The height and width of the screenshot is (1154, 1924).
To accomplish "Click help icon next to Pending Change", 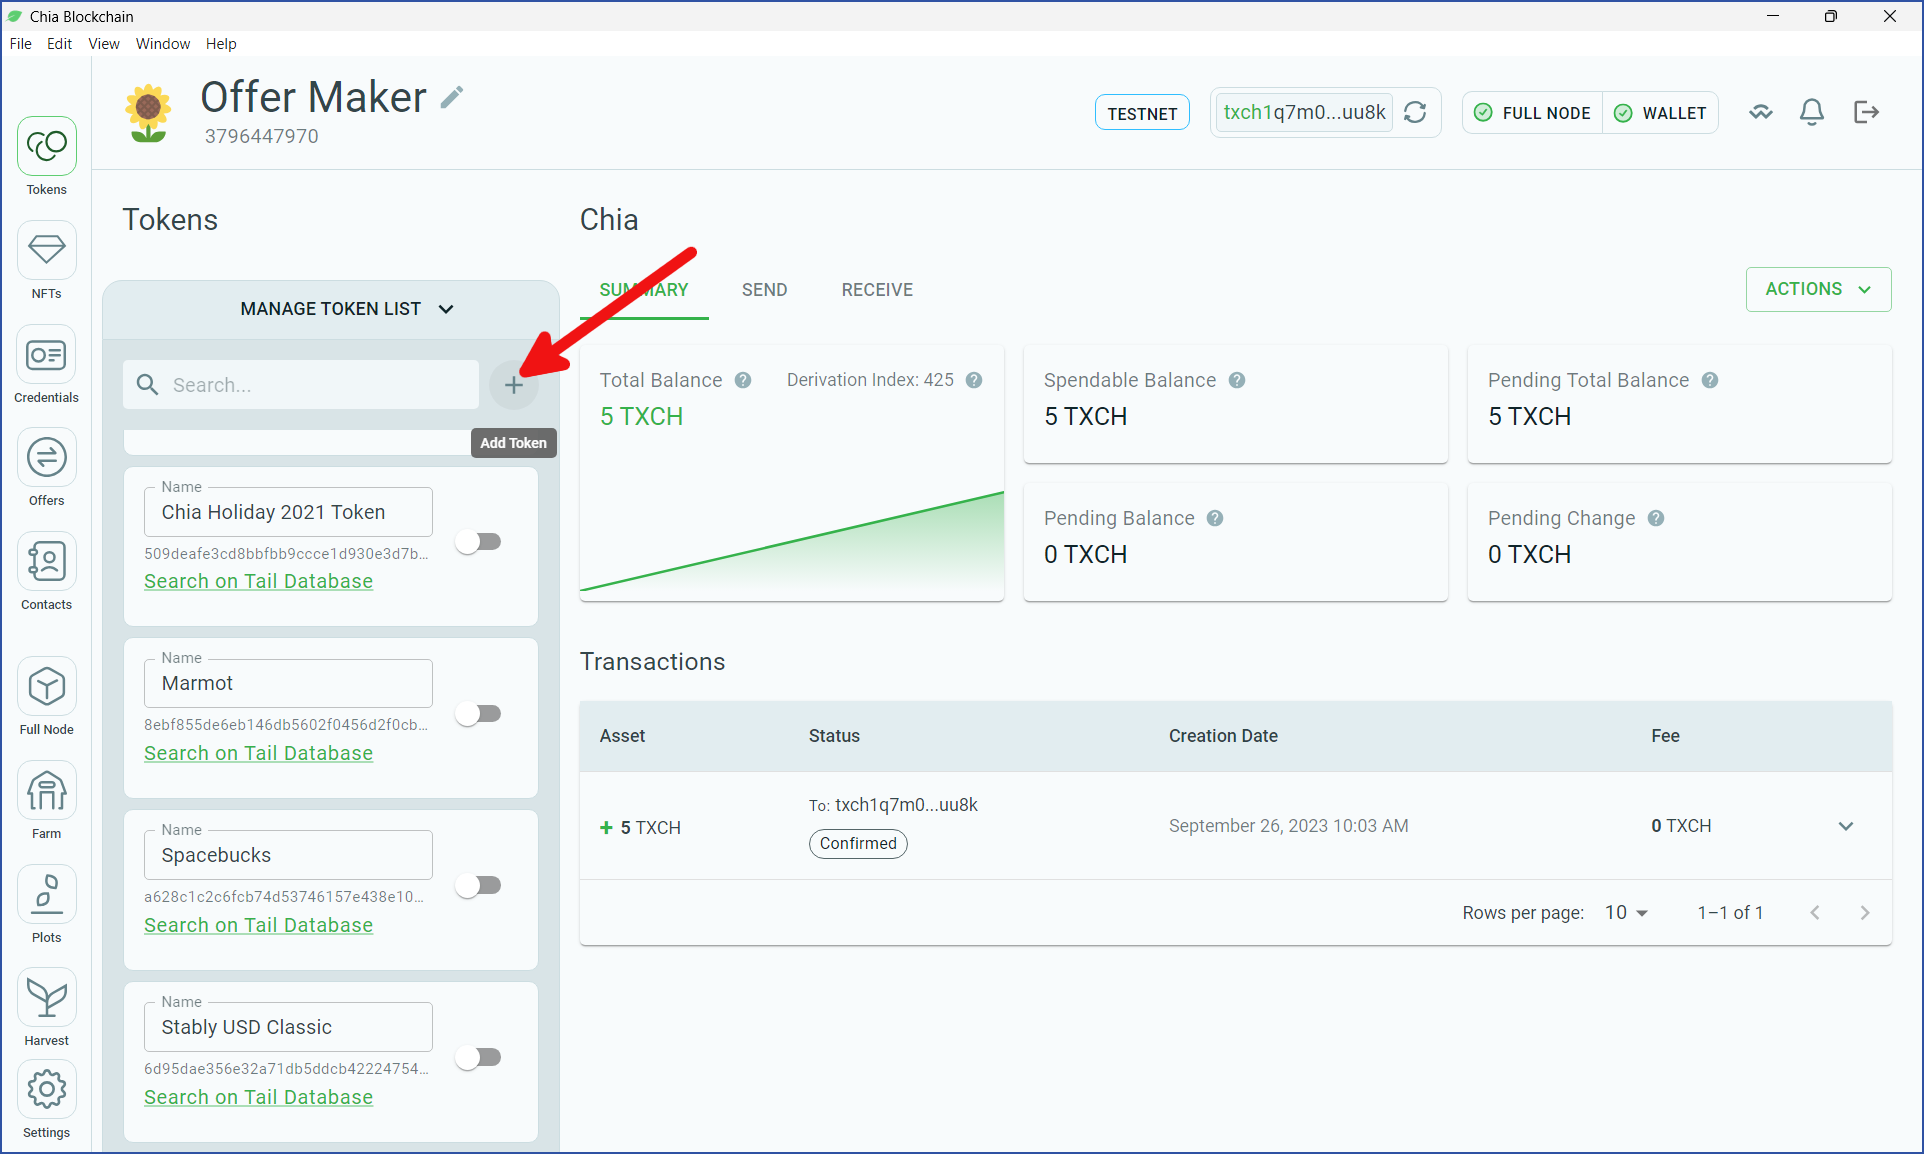I will (1656, 518).
